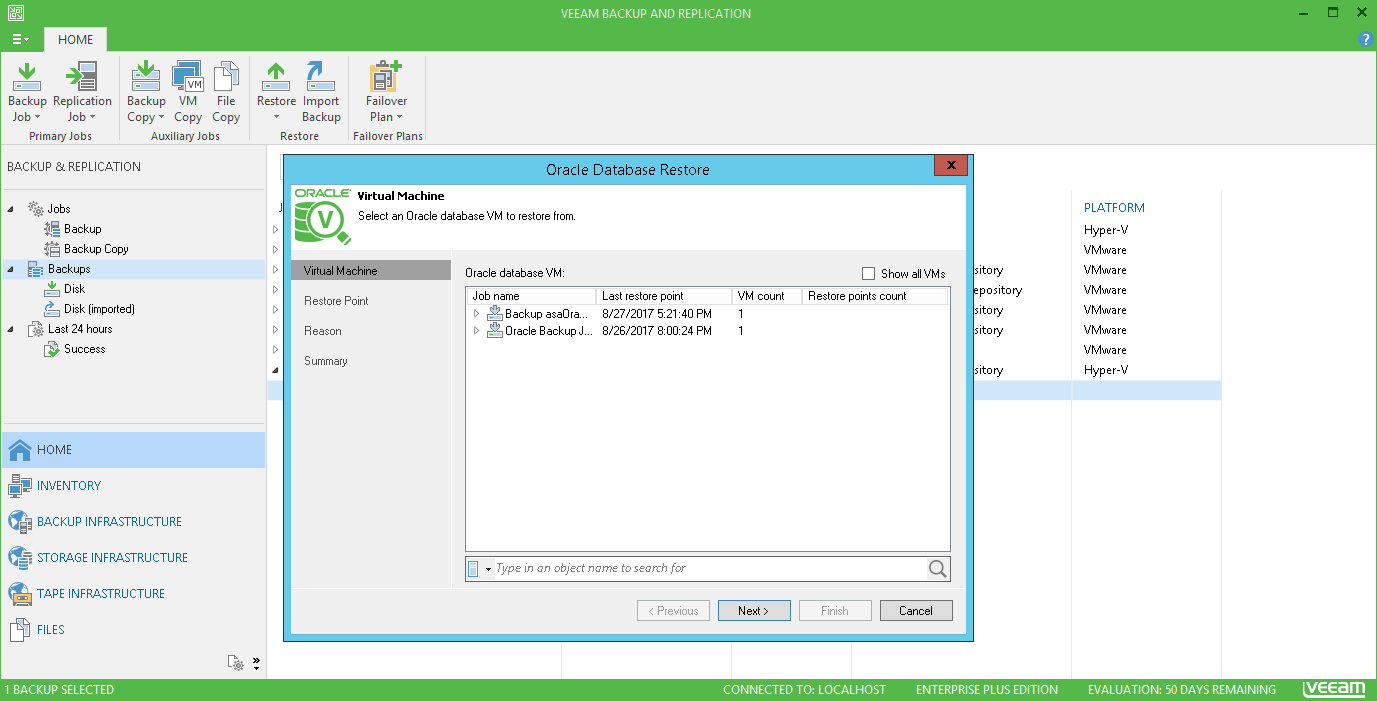Select Backup Copy under Jobs
This screenshot has width=1377, height=701.
coord(96,249)
